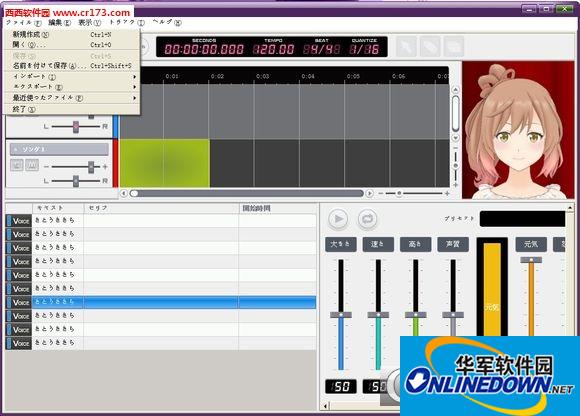Choose 名前を付けて保存 from the file menu

(x=72, y=66)
